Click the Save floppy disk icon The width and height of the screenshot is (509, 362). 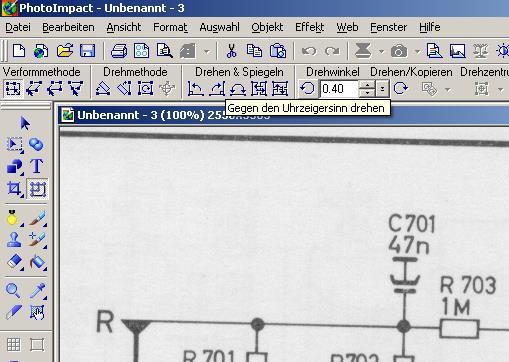point(87,51)
